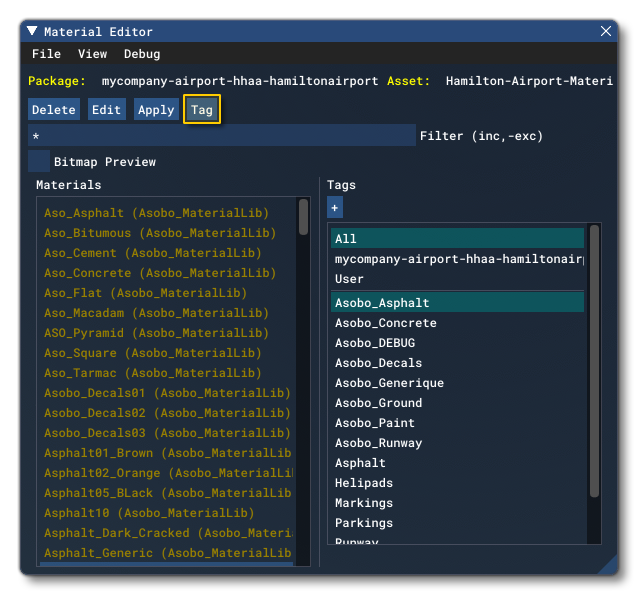Select Asobo_Decals03 material
Screen dimensions: 638x595
(x=167, y=432)
